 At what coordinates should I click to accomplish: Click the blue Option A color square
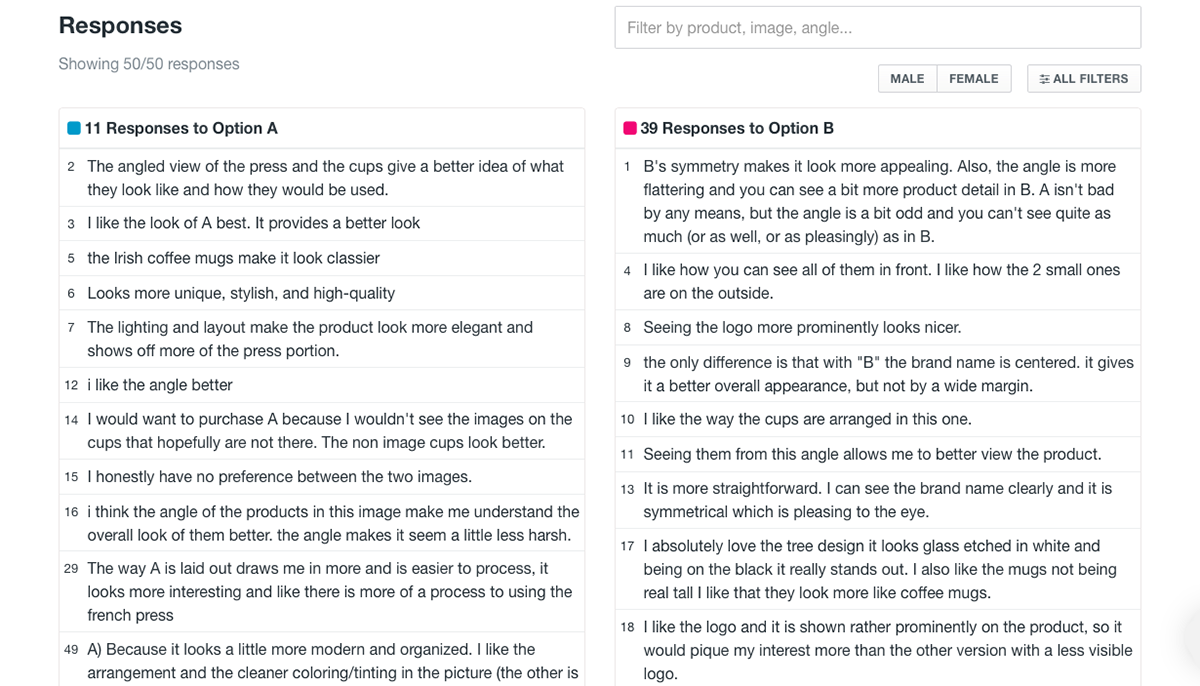pyautogui.click(x=74, y=128)
